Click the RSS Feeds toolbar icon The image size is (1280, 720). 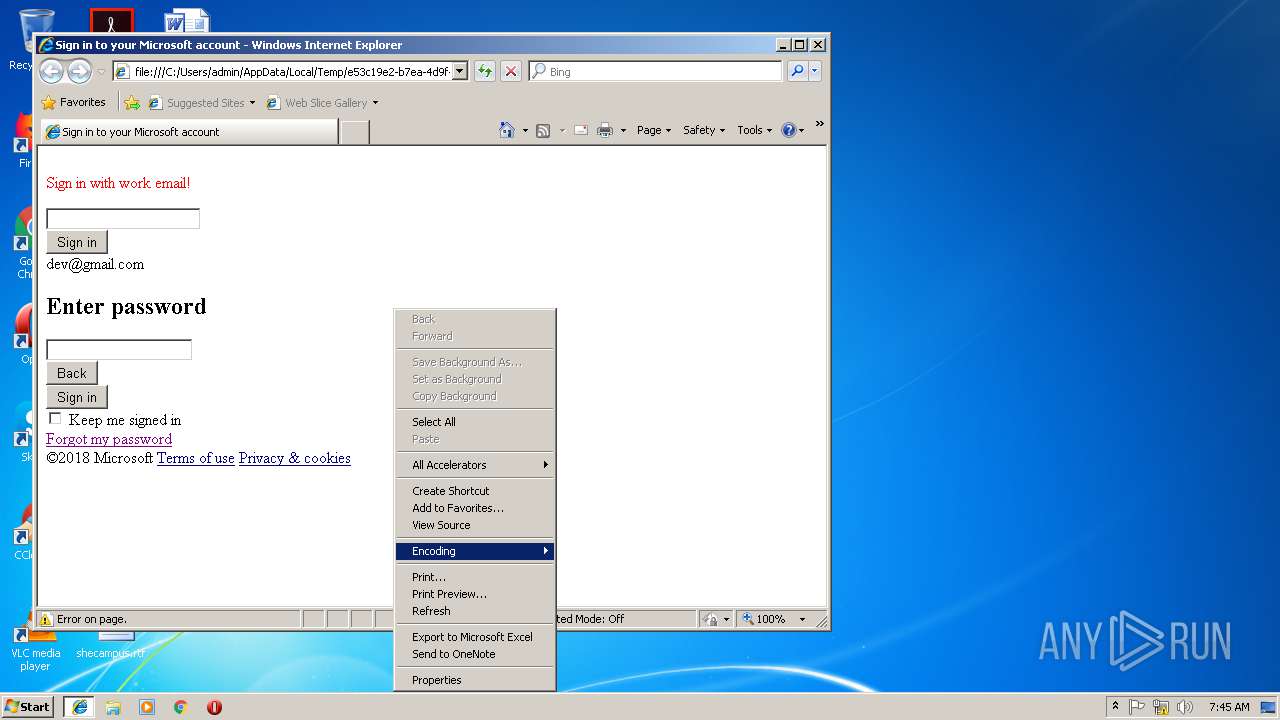pos(543,130)
